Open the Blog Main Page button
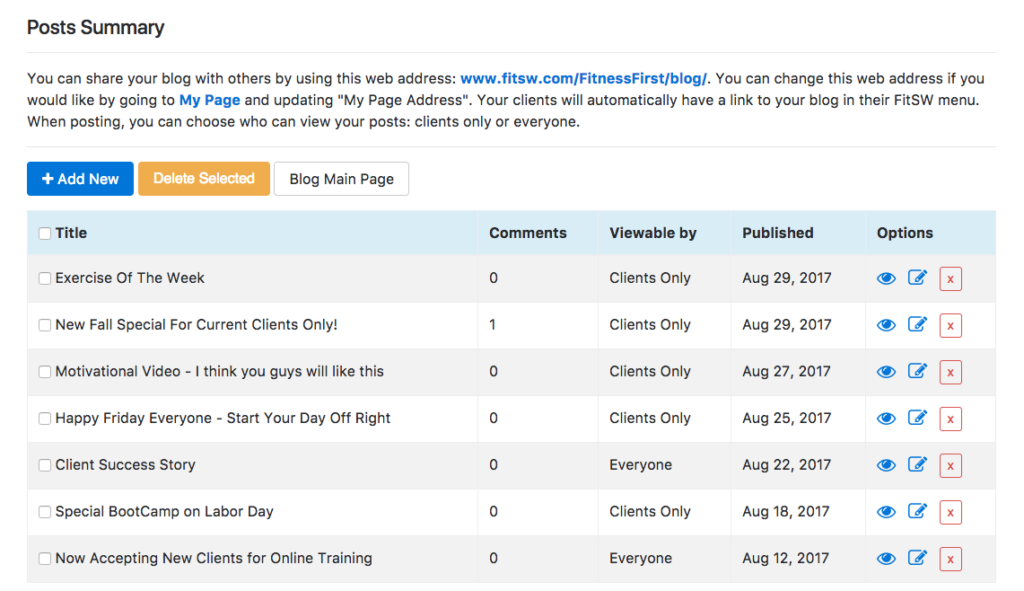Screen dimensions: 1024x591 (342, 179)
